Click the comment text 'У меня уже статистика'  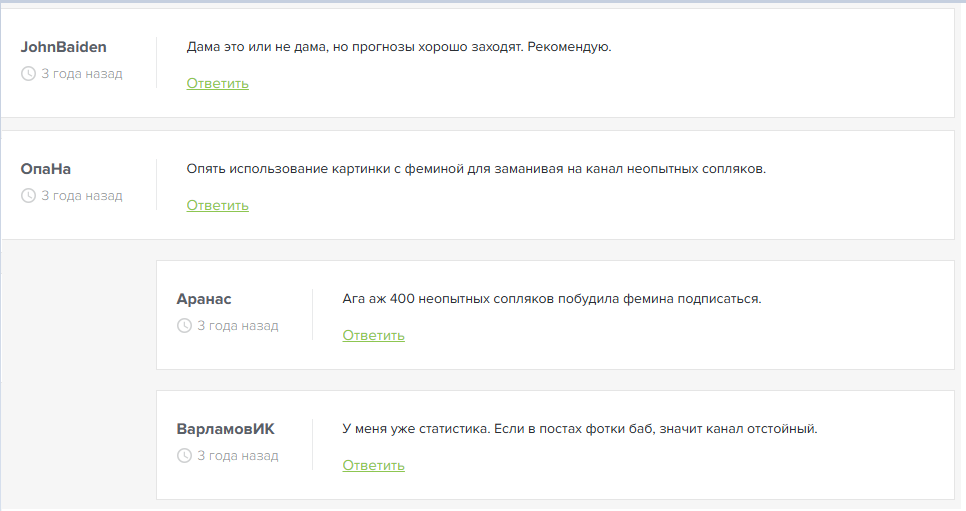click(x=579, y=429)
